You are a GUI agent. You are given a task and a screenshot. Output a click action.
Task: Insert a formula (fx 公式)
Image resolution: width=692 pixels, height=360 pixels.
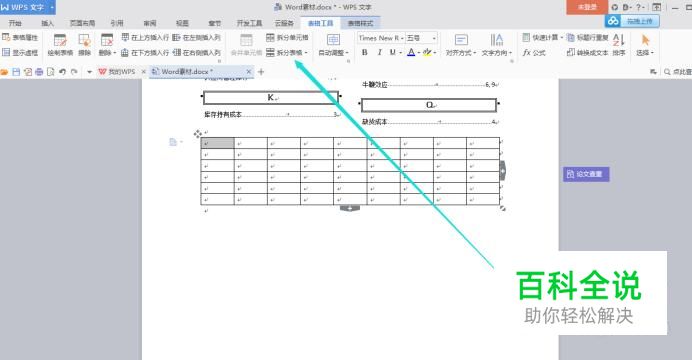pos(534,52)
